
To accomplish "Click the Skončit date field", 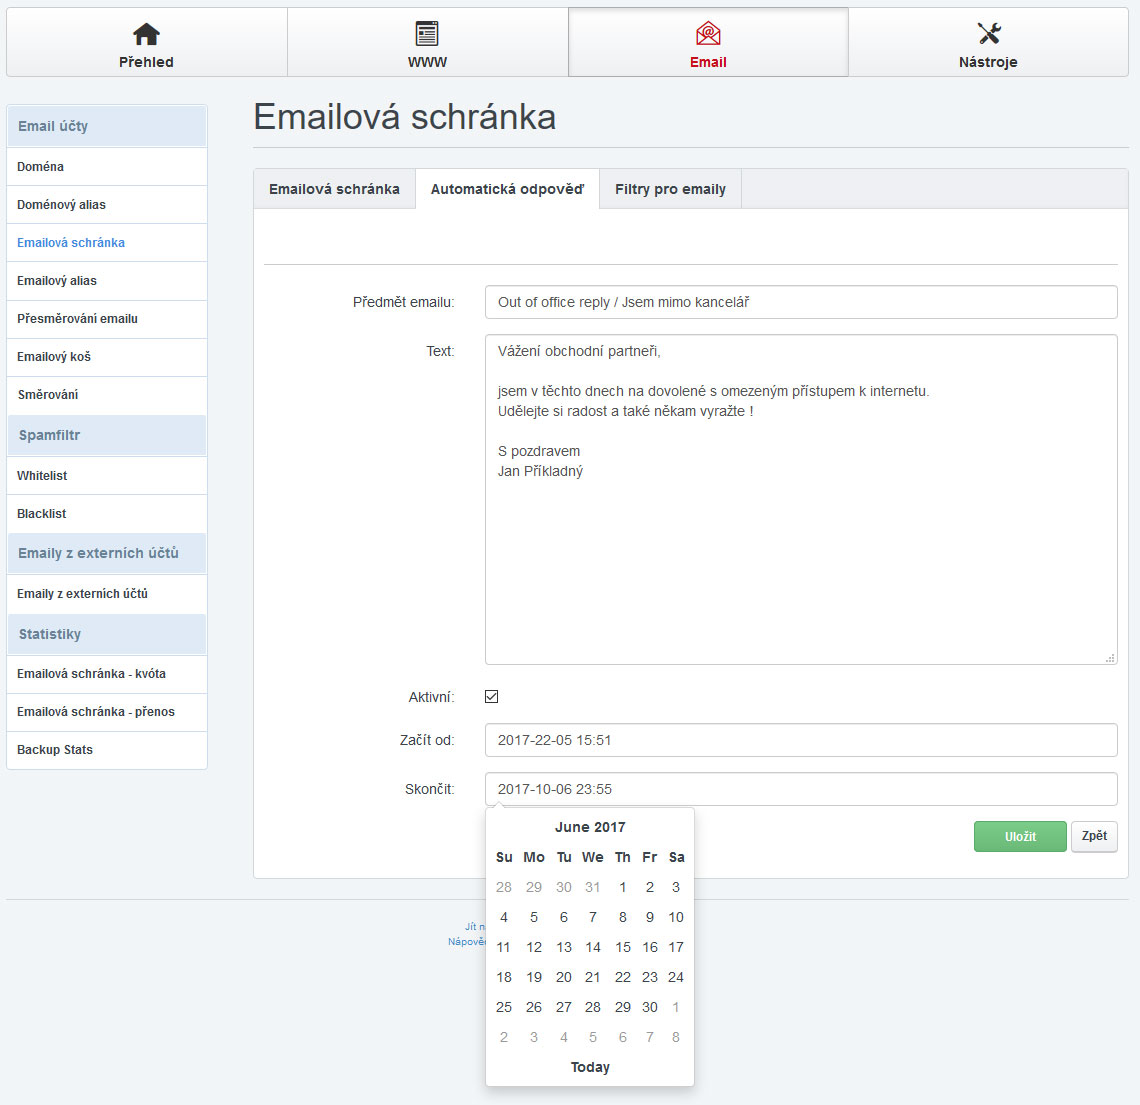I will (800, 789).
